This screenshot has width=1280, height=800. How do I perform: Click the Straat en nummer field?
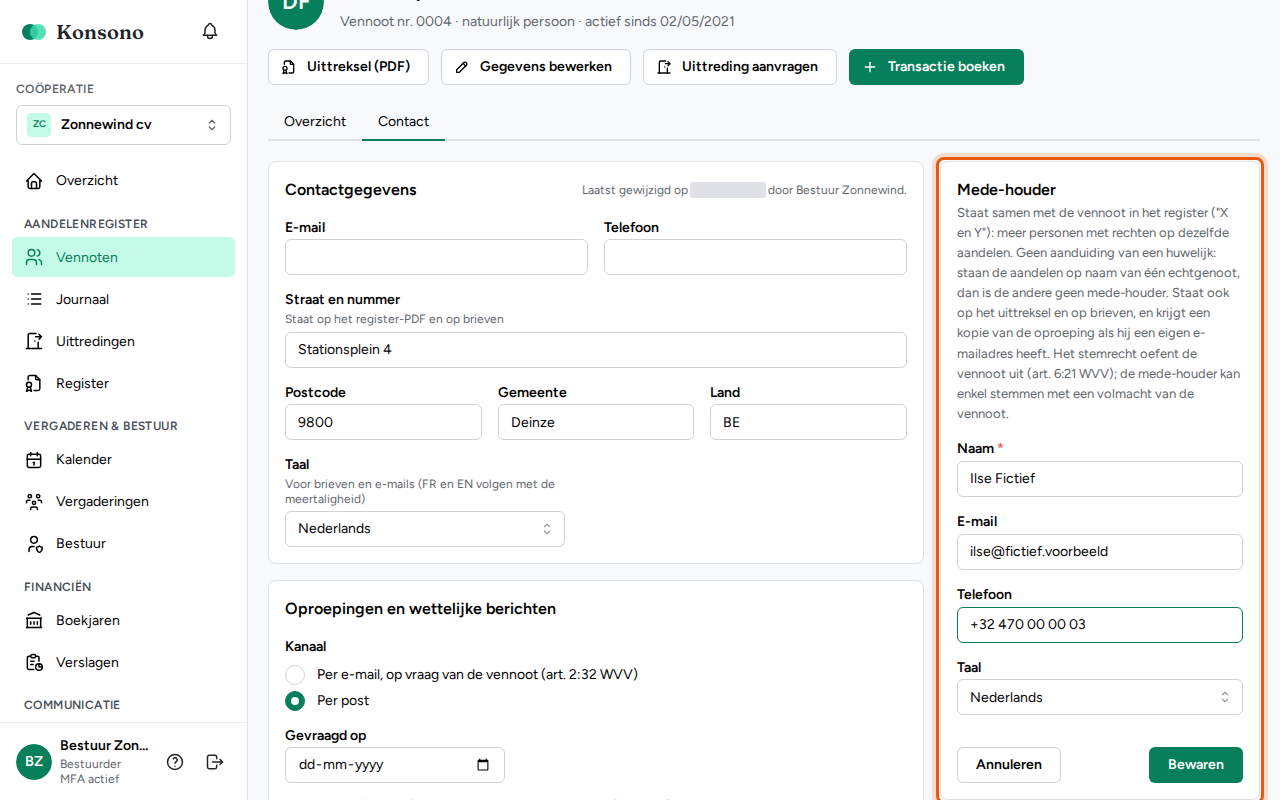tap(596, 350)
